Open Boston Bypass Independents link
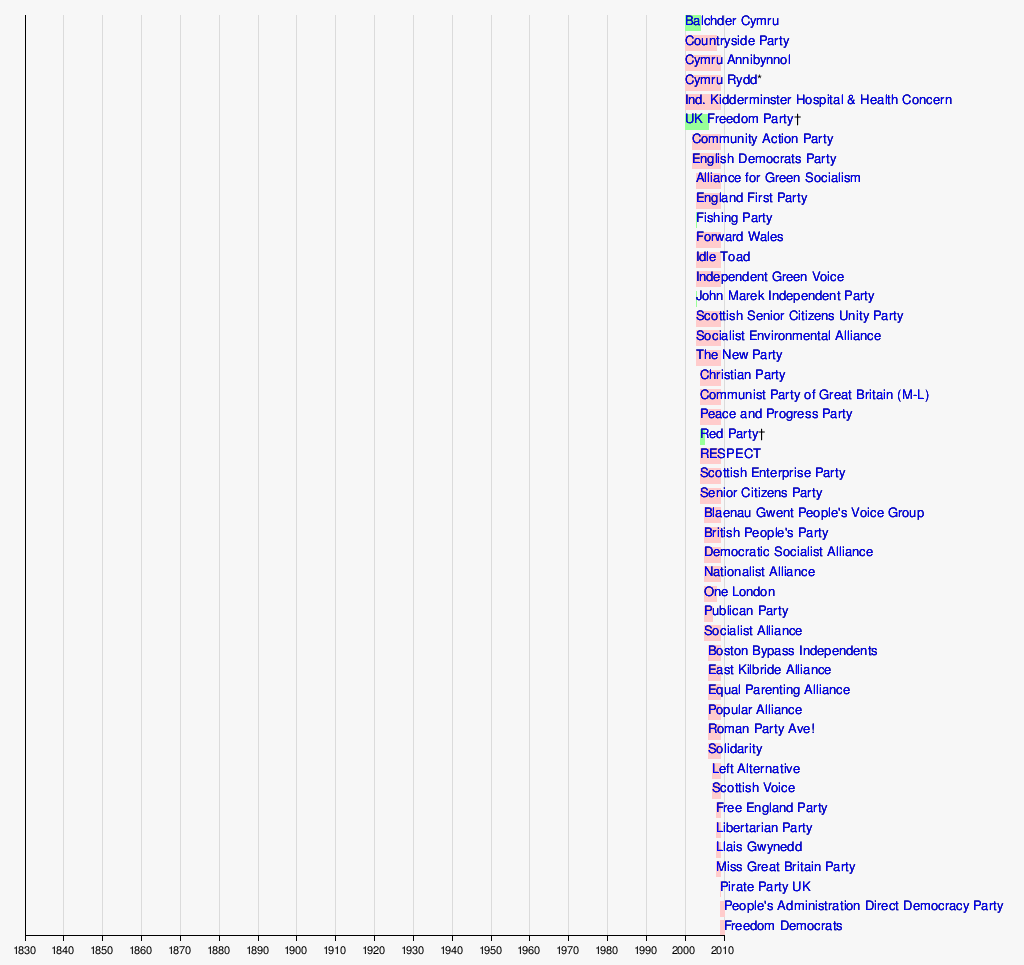This screenshot has width=1024, height=965. click(792, 651)
